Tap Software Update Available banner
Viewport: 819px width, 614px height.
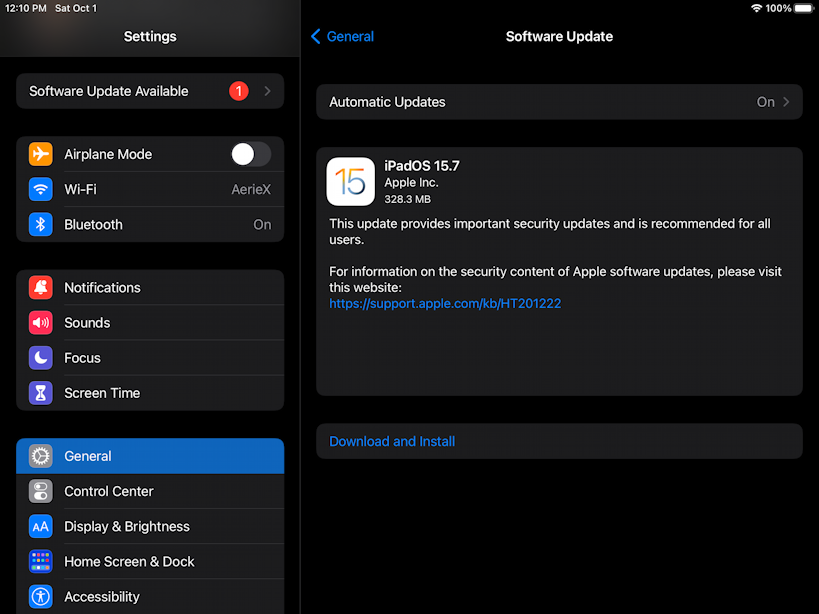150,91
